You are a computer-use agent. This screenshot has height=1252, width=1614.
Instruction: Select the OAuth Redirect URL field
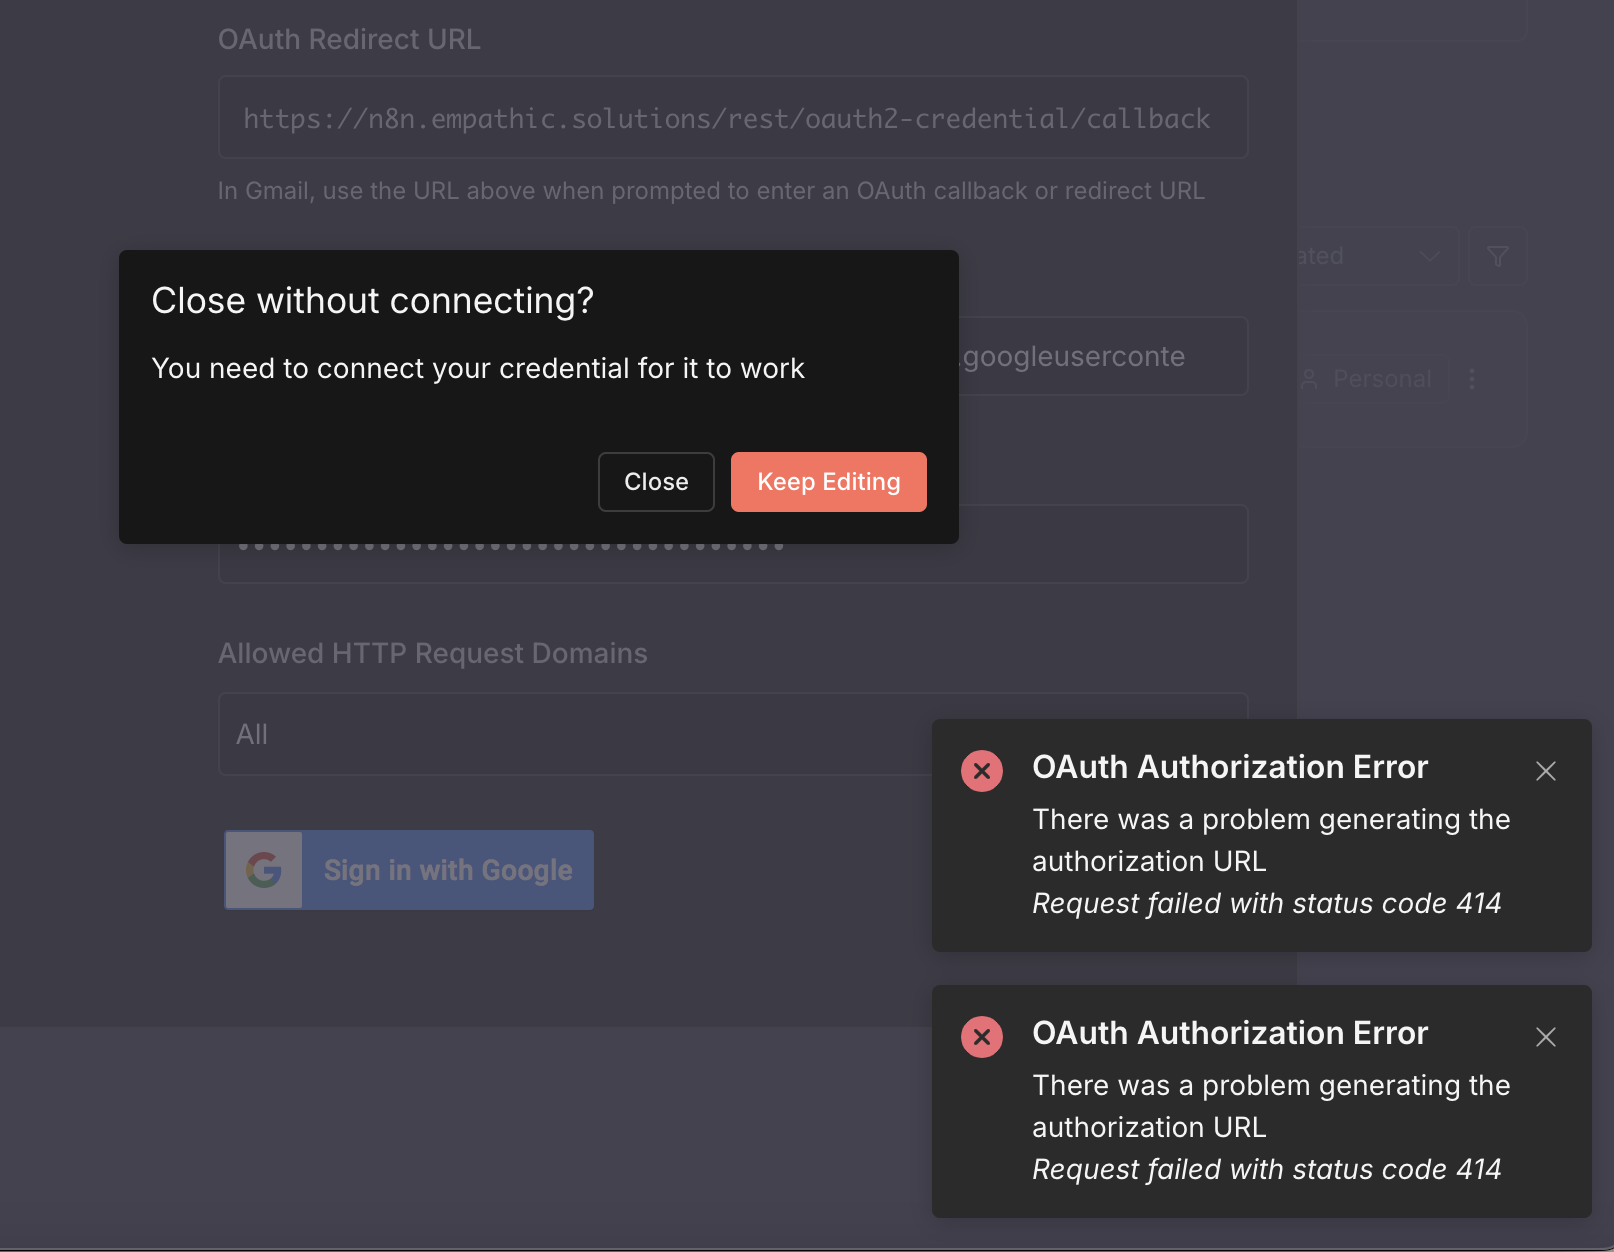pos(733,117)
